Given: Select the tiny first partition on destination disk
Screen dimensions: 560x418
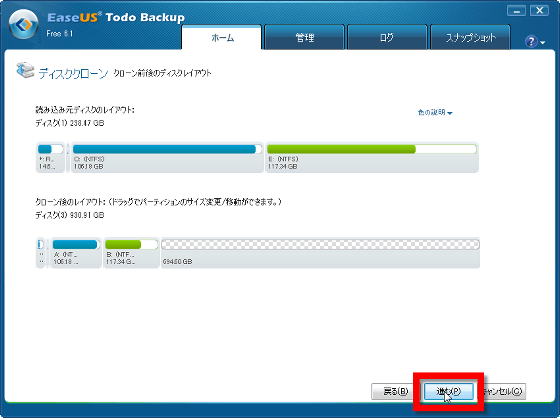Looking at the screenshot, I should pos(41,253).
